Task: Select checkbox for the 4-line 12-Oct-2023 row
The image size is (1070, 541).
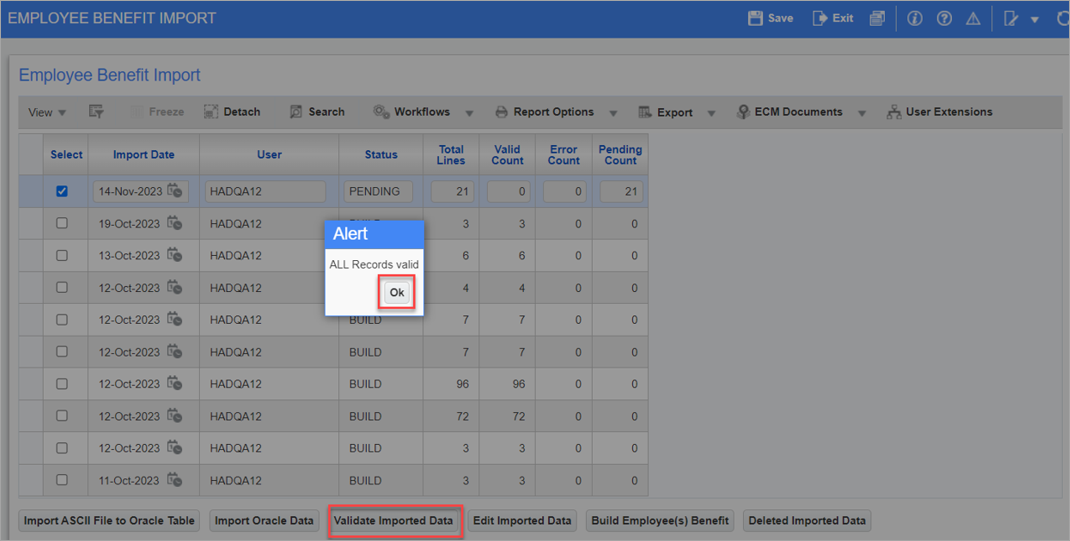Action: (61, 287)
